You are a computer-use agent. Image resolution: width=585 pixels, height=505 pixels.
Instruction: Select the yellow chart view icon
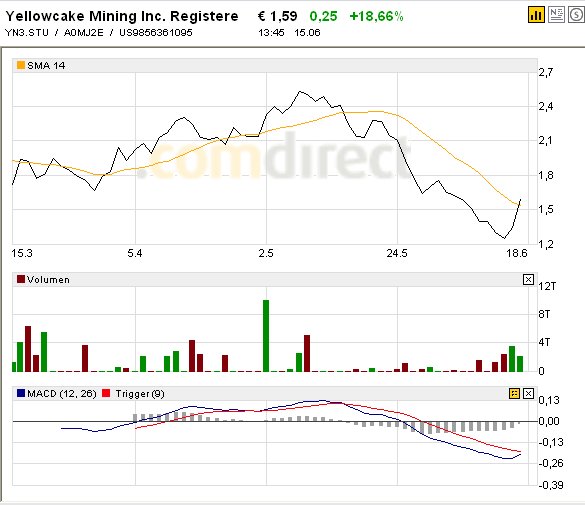(536, 15)
